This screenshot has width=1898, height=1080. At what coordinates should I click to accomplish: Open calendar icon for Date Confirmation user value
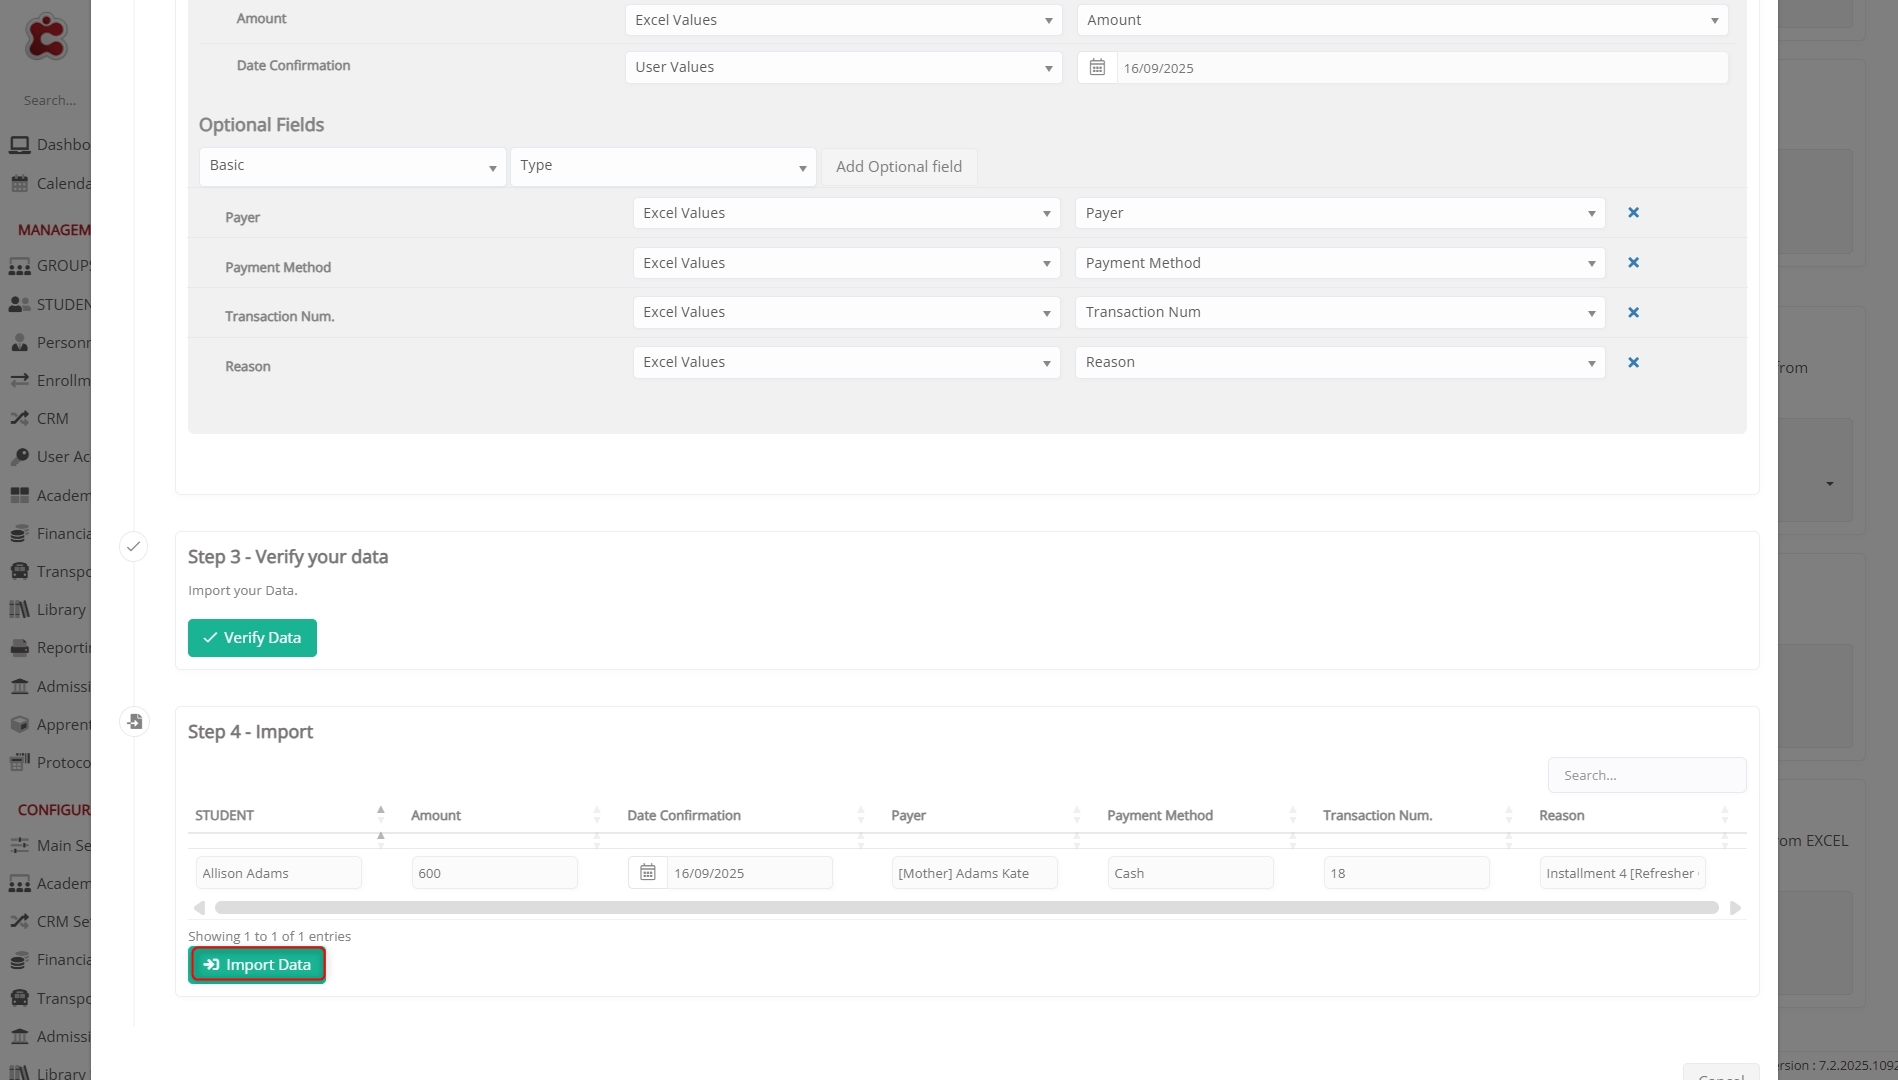point(1097,68)
